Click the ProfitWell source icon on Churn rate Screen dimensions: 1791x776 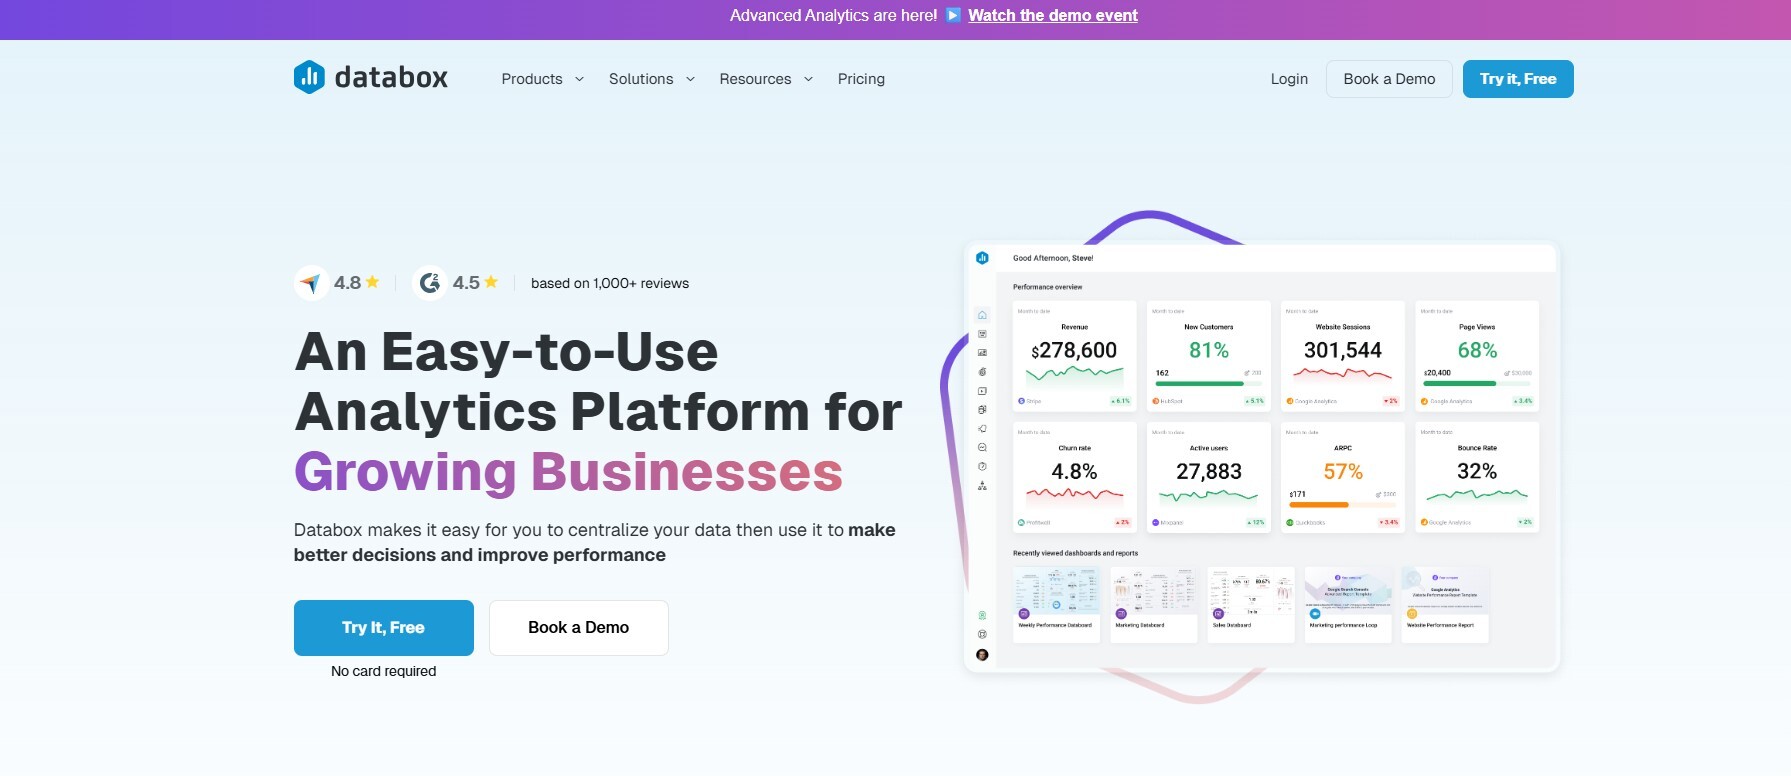1021,522
